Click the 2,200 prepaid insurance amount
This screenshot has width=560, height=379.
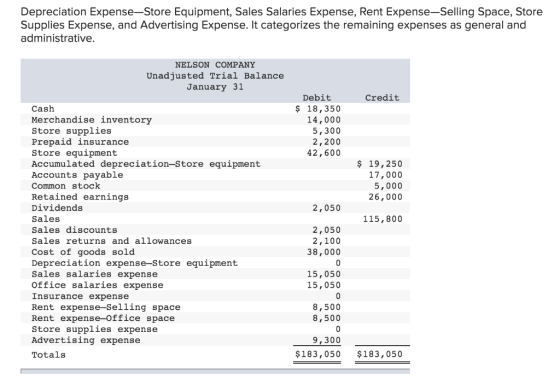(326, 142)
